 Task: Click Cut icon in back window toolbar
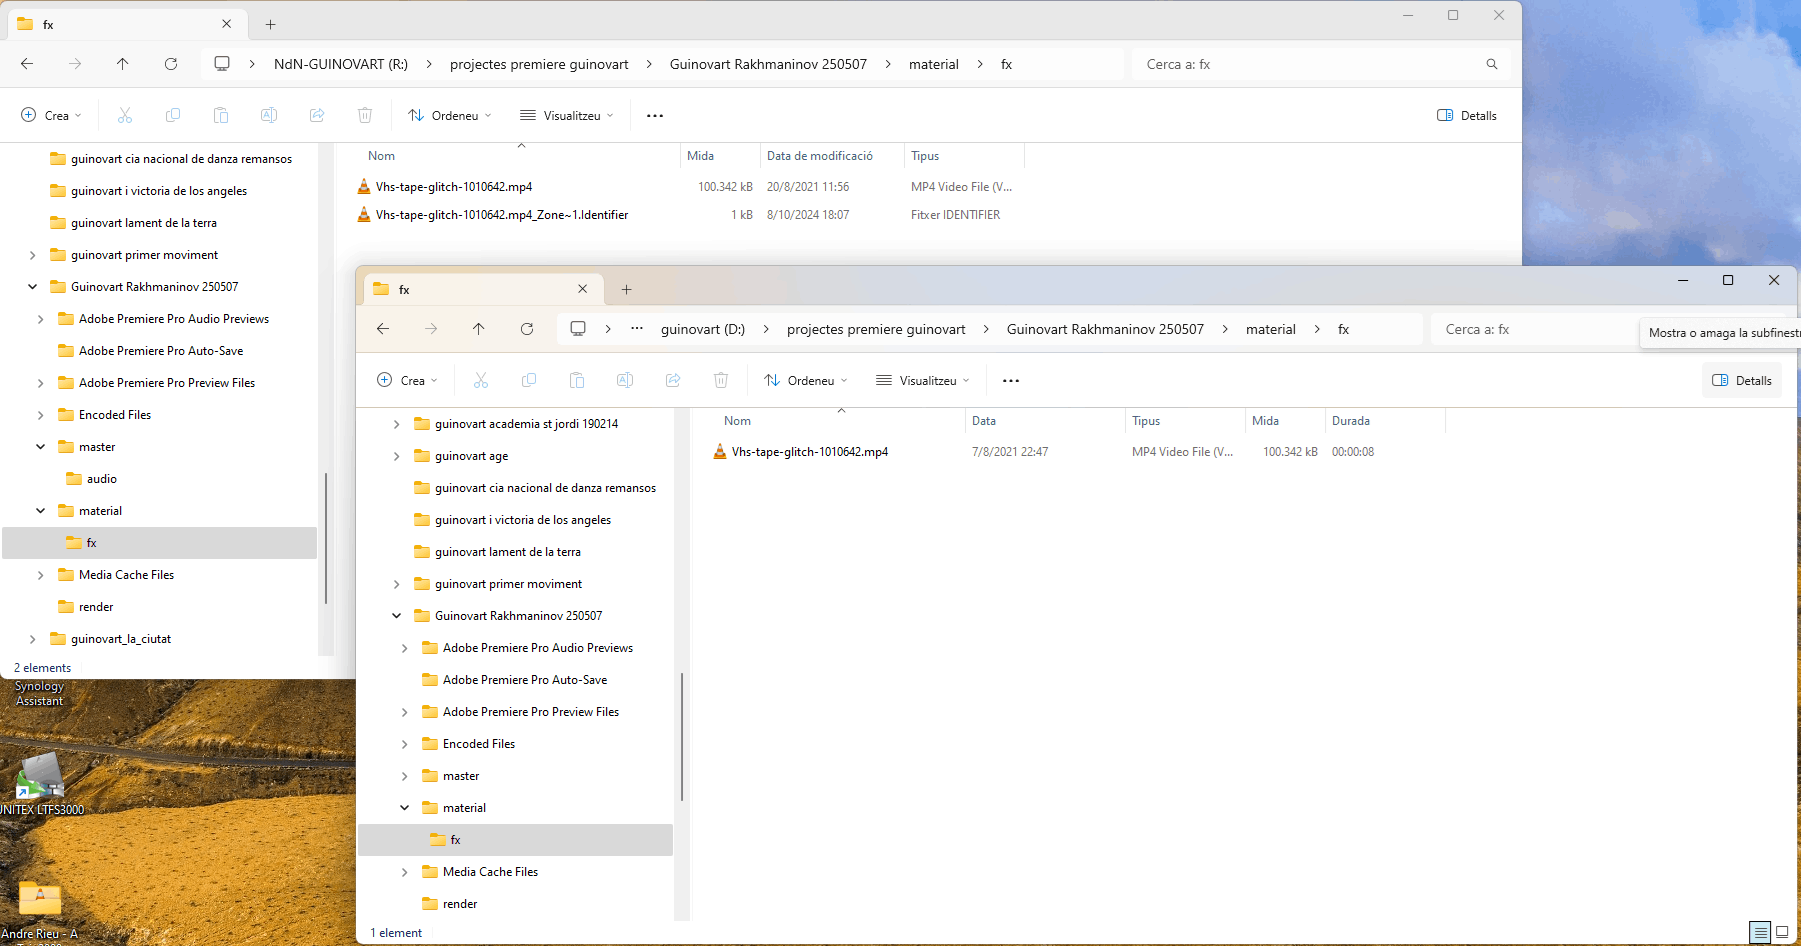click(125, 115)
